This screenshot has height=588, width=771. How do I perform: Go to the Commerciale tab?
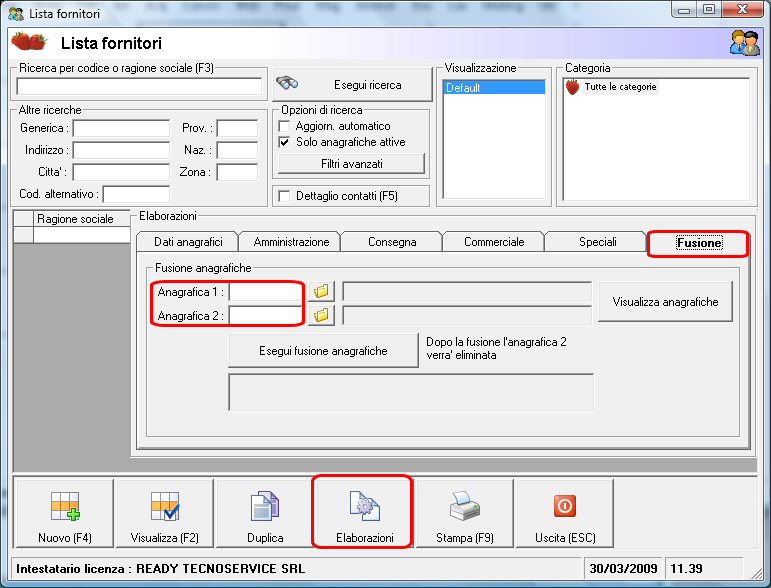[494, 242]
